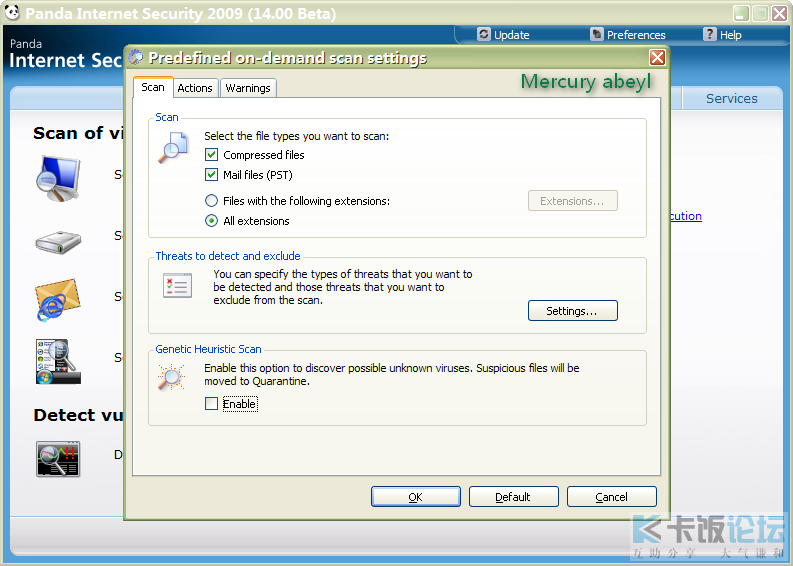Viewport: 793px width, 566px height.
Task: Open threat Settings... button
Action: (x=572, y=311)
